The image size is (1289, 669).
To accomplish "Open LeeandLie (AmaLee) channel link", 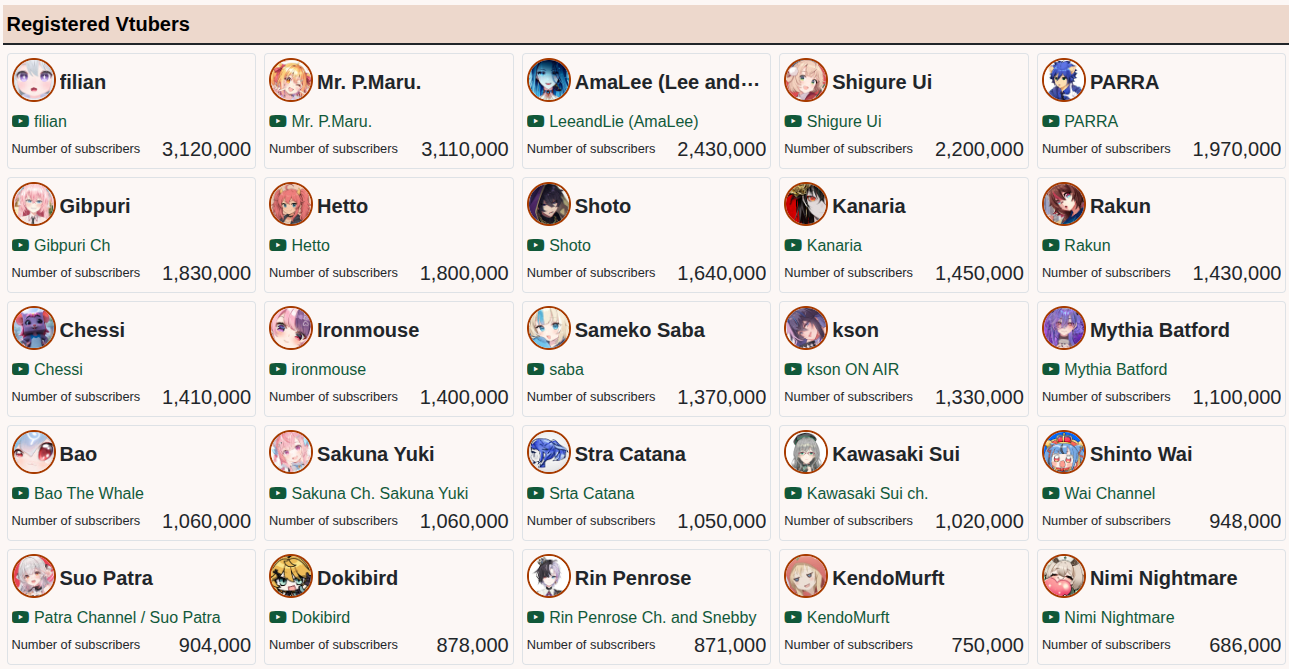I will (623, 121).
